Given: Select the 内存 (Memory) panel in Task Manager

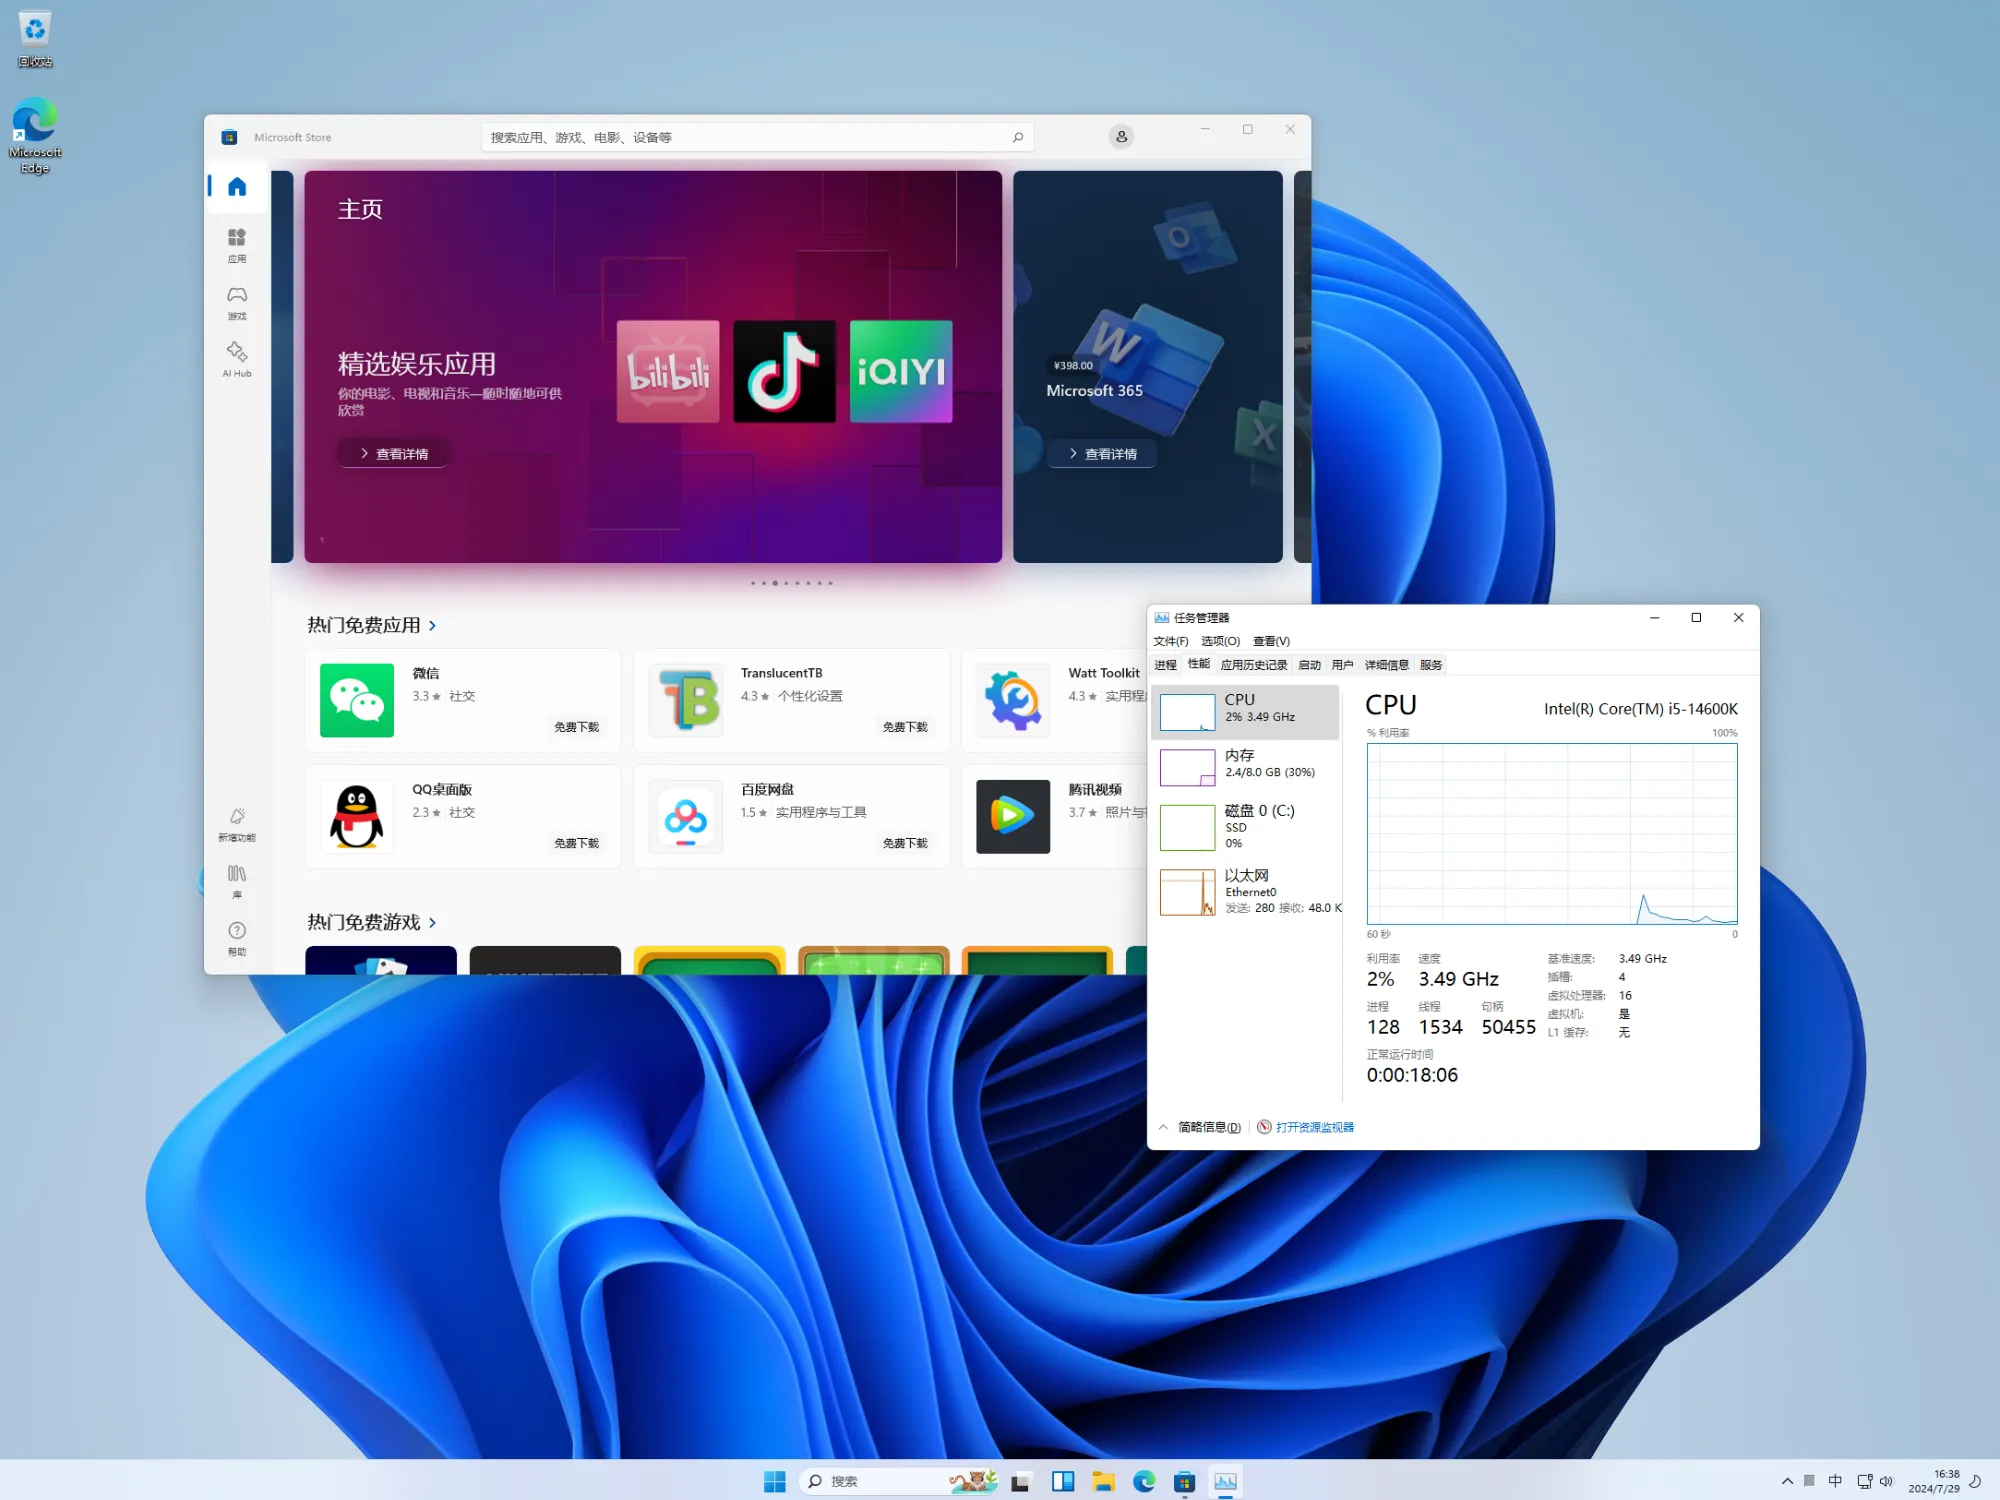Looking at the screenshot, I should (x=1246, y=766).
